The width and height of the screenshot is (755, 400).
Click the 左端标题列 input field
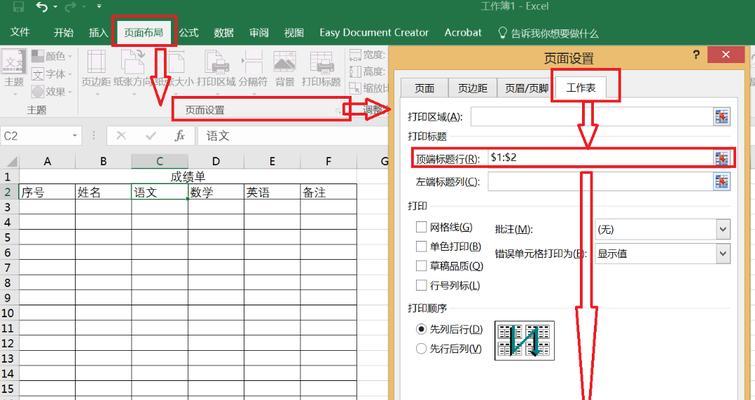click(600, 181)
